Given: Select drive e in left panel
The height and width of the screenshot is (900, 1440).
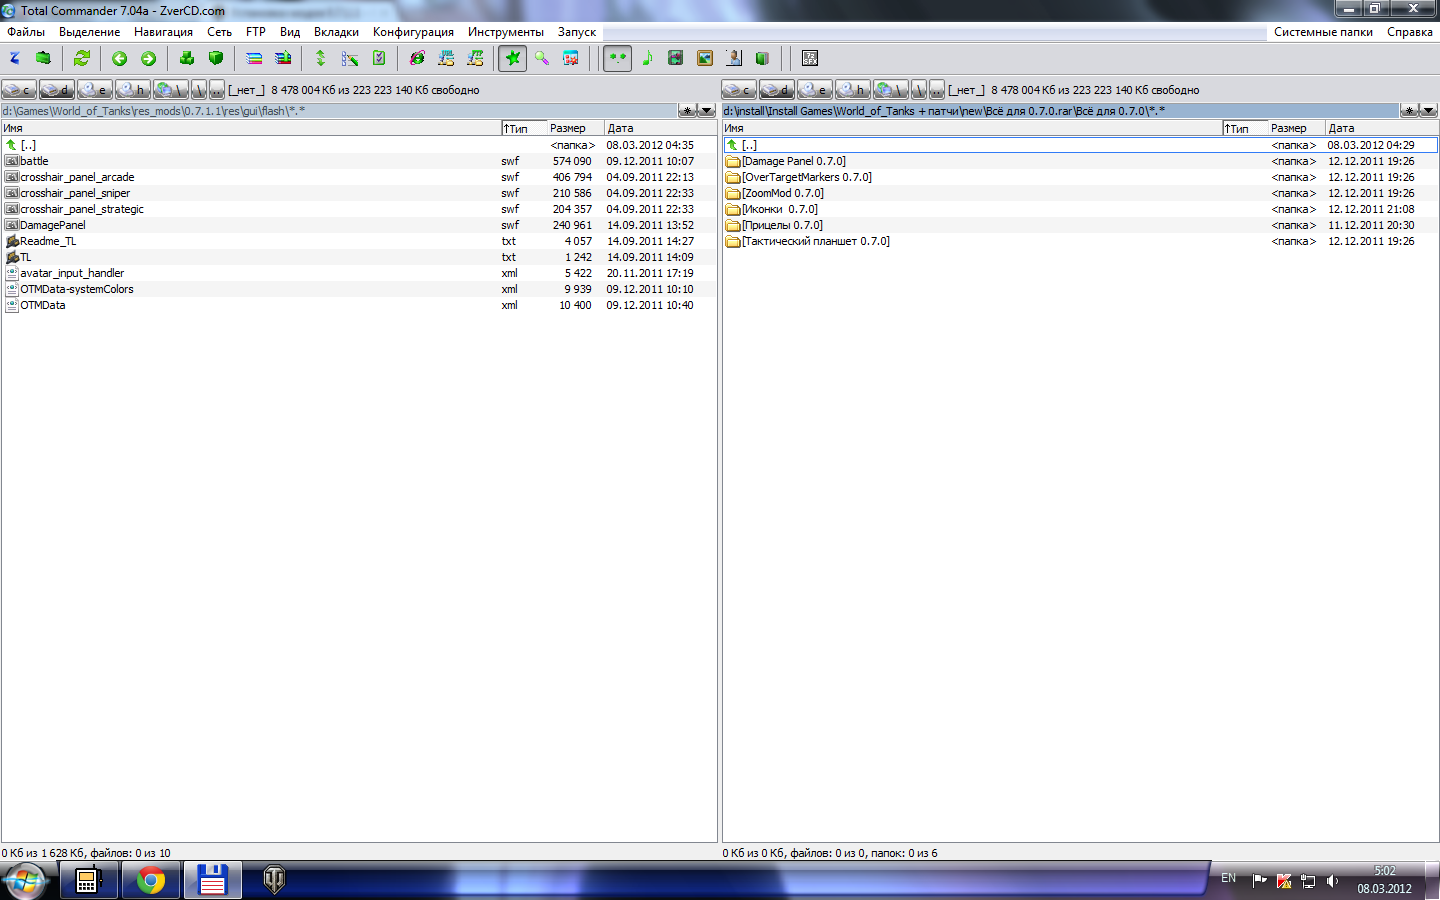Looking at the screenshot, I should (x=95, y=90).
